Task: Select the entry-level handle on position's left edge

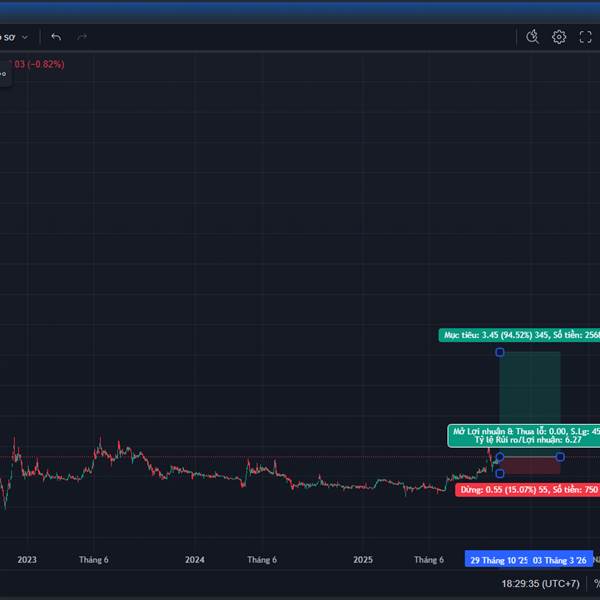Action: point(500,457)
